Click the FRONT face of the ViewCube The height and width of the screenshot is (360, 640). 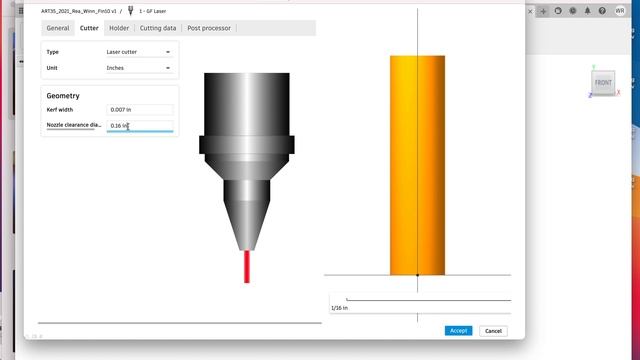[x=603, y=83]
